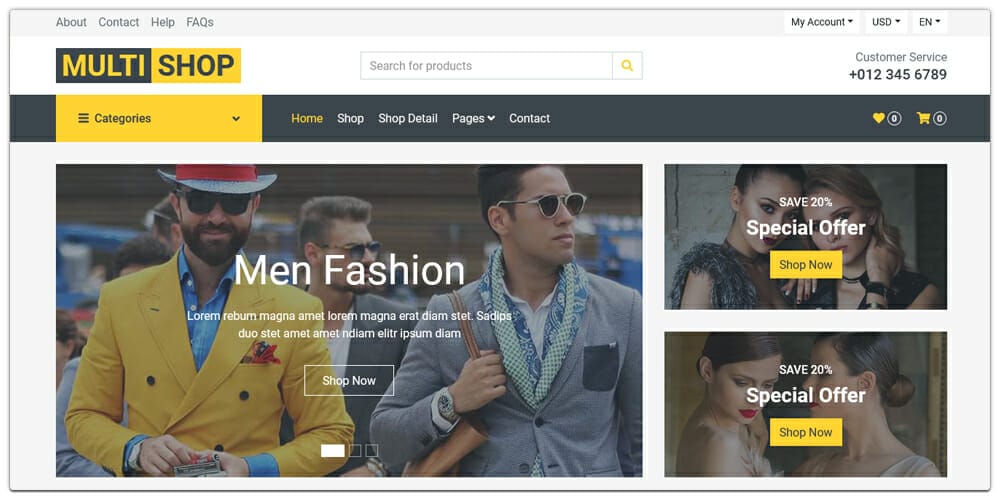Select the first carousel slide indicator
Viewport: 1000px width, 500px height.
tap(332, 451)
